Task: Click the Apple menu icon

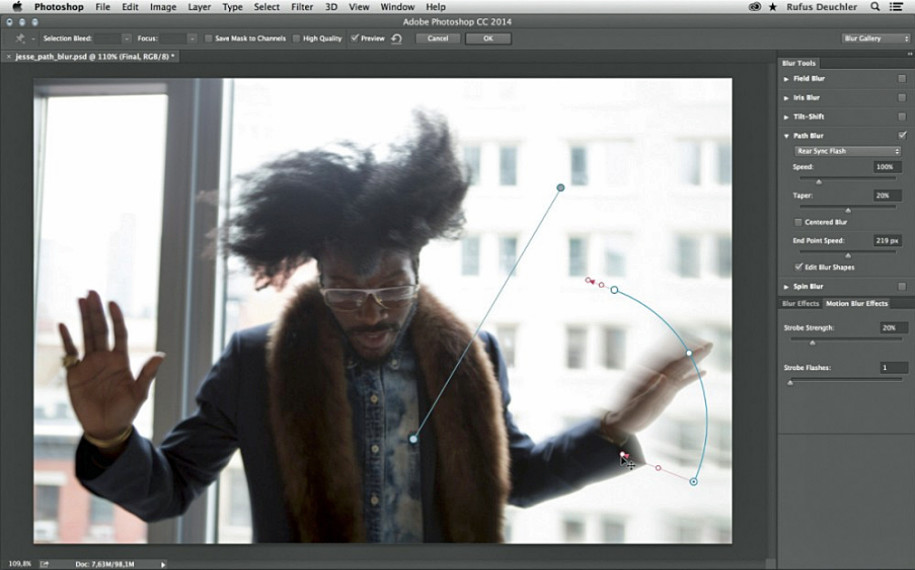Action: coord(16,7)
